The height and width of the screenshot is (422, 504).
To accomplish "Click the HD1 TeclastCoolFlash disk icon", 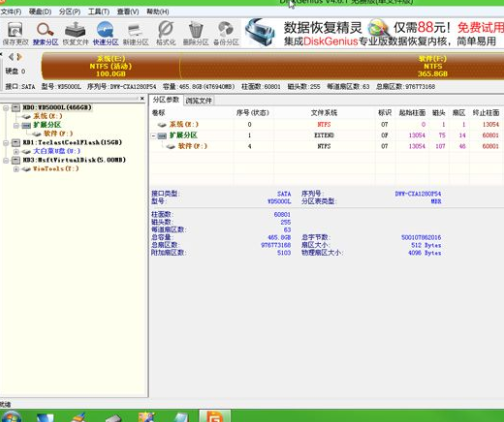I will pos(16,142).
